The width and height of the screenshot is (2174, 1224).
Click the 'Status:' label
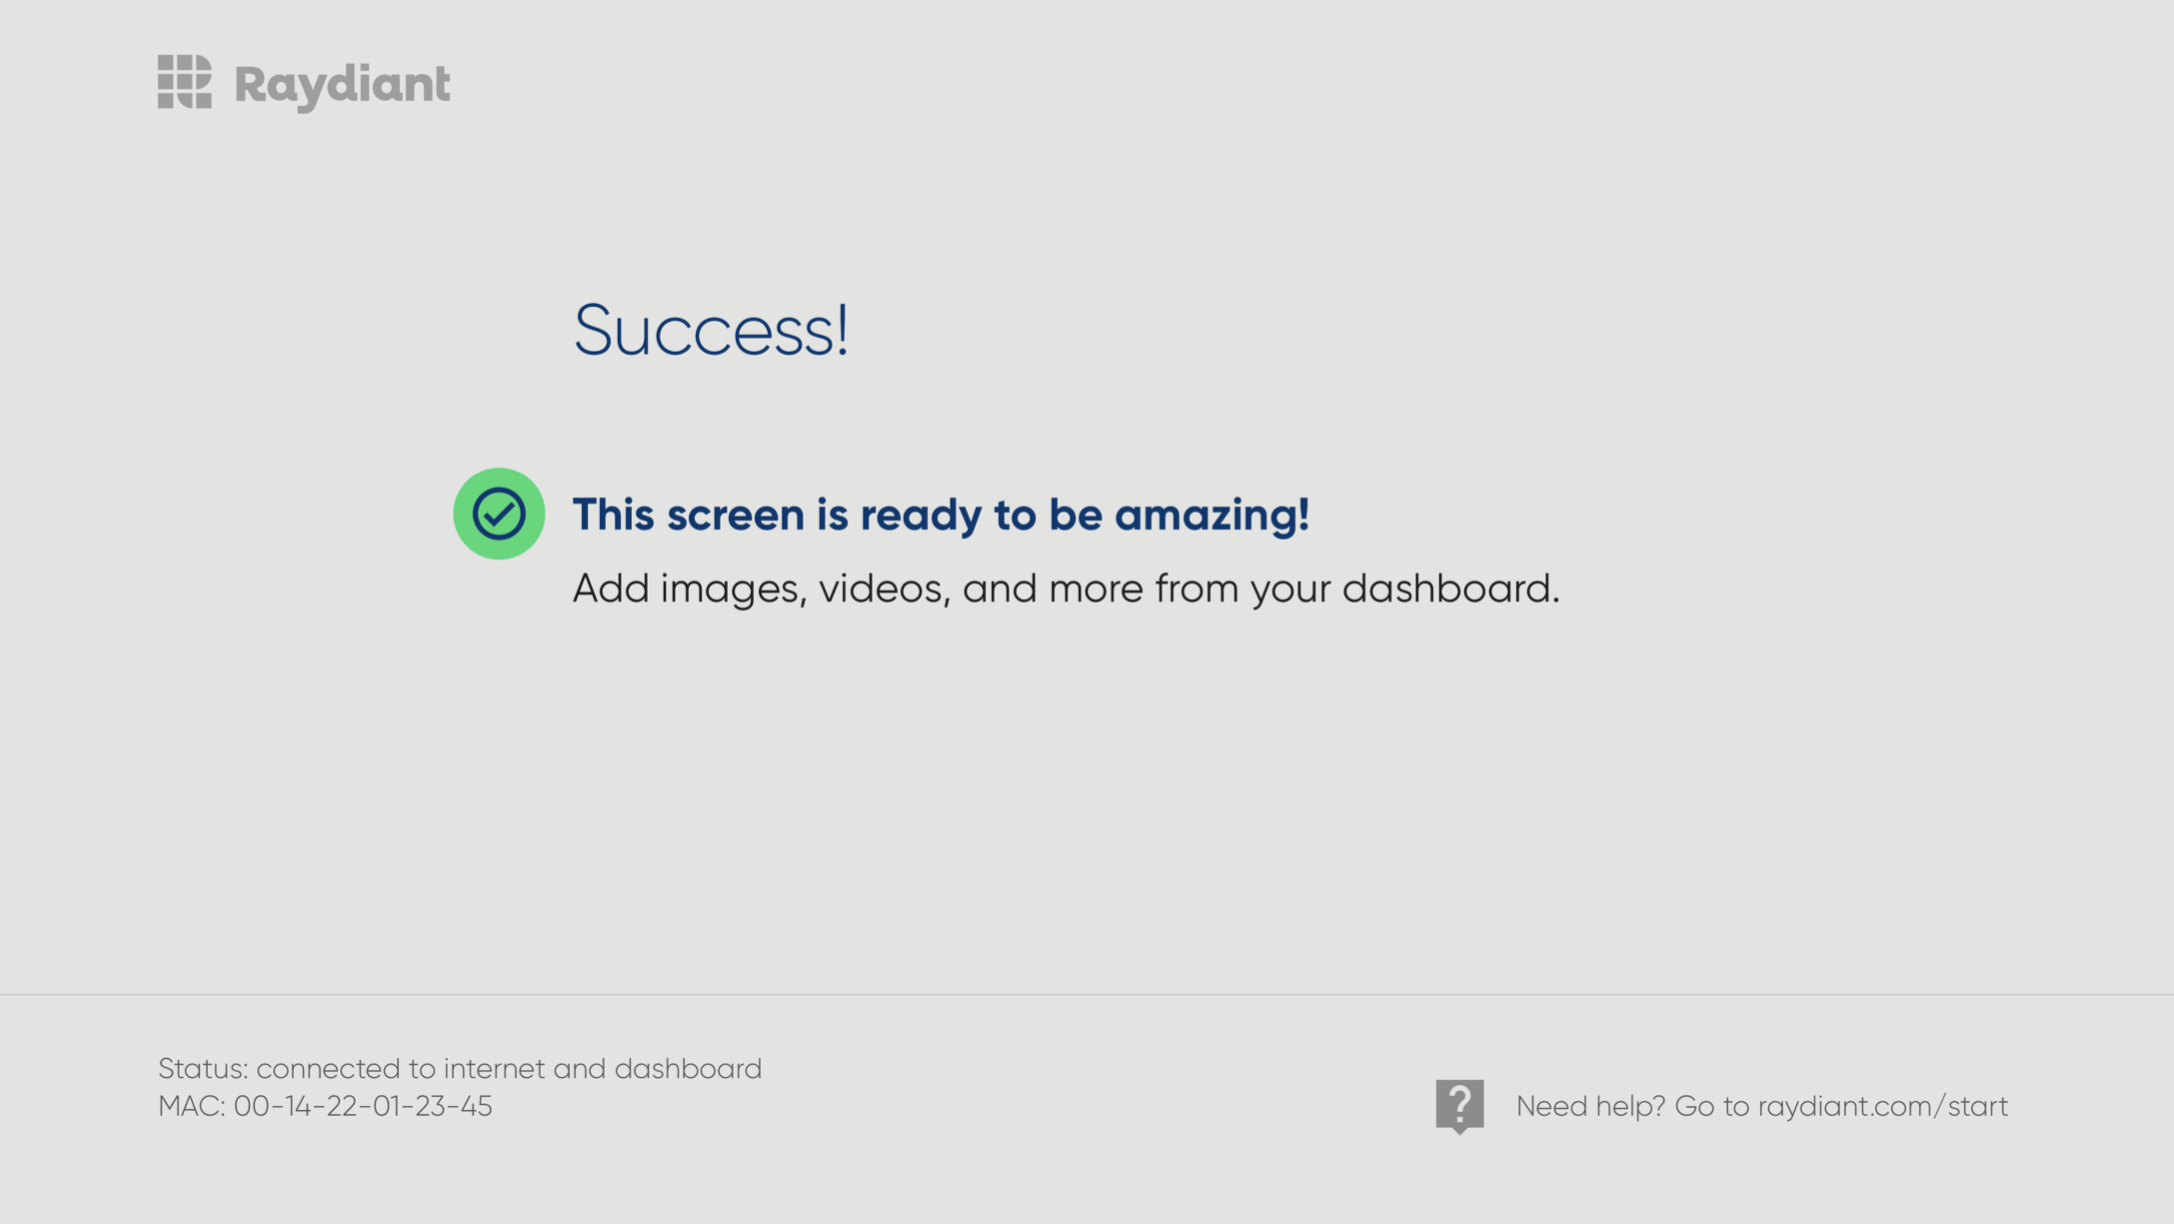coord(203,1068)
